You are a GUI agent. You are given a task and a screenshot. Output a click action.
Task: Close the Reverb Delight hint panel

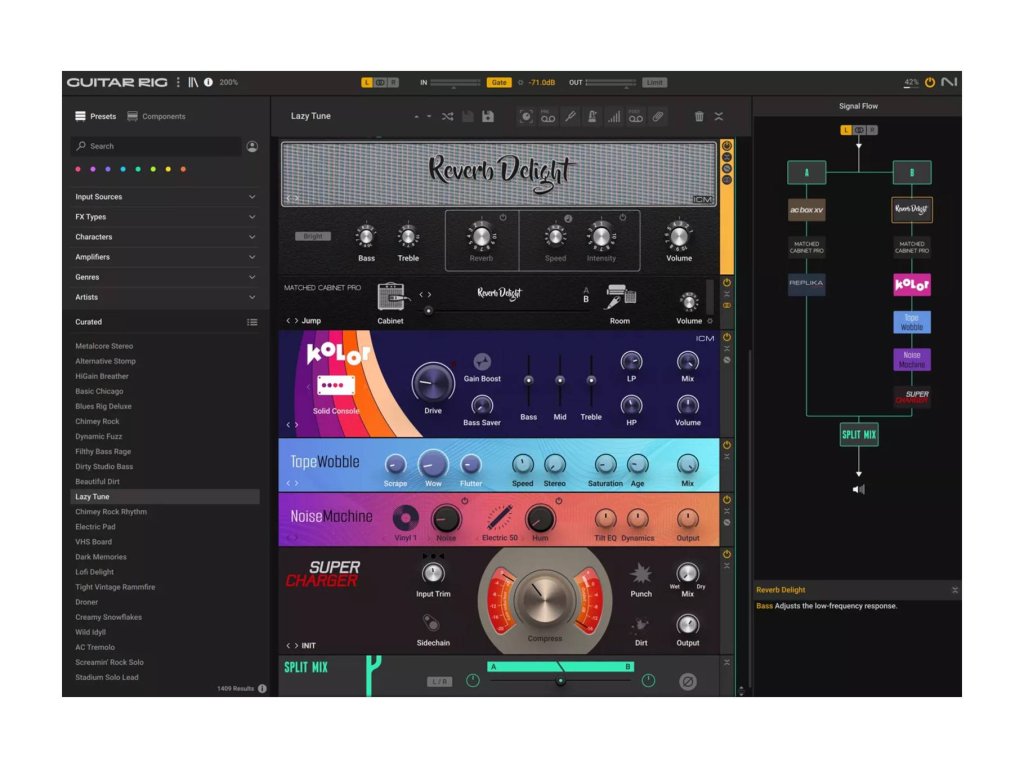click(x=955, y=590)
